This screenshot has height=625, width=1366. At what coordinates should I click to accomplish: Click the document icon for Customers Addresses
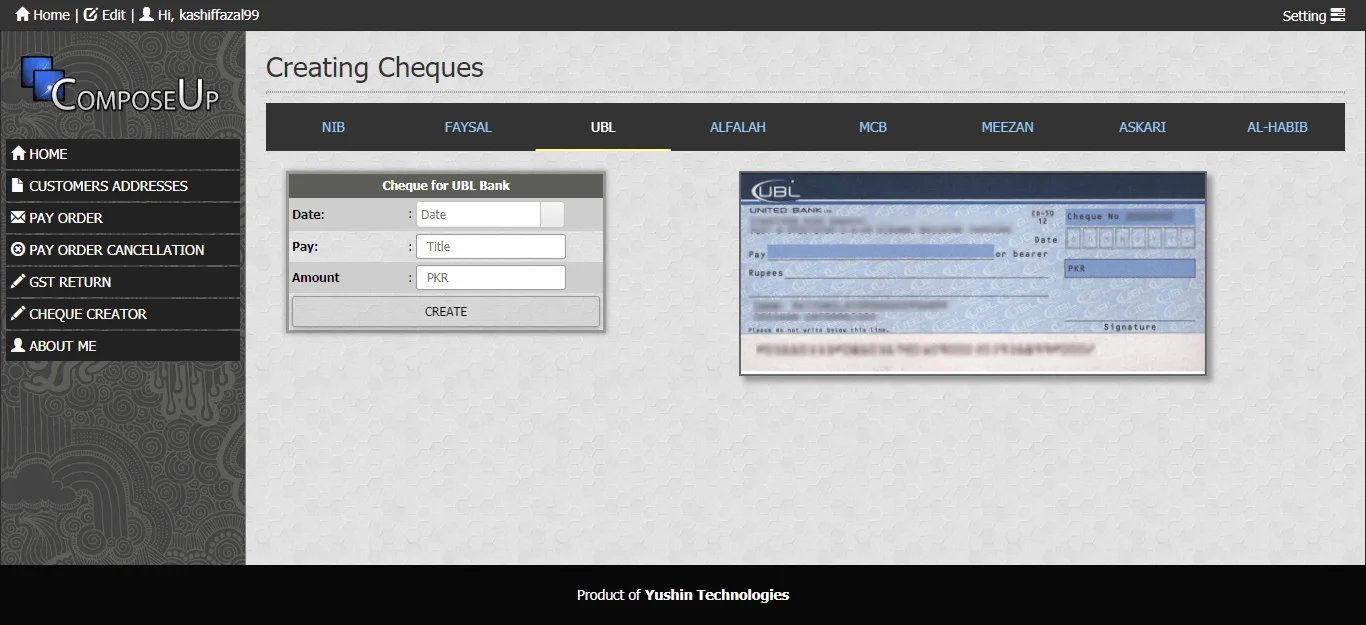point(18,186)
